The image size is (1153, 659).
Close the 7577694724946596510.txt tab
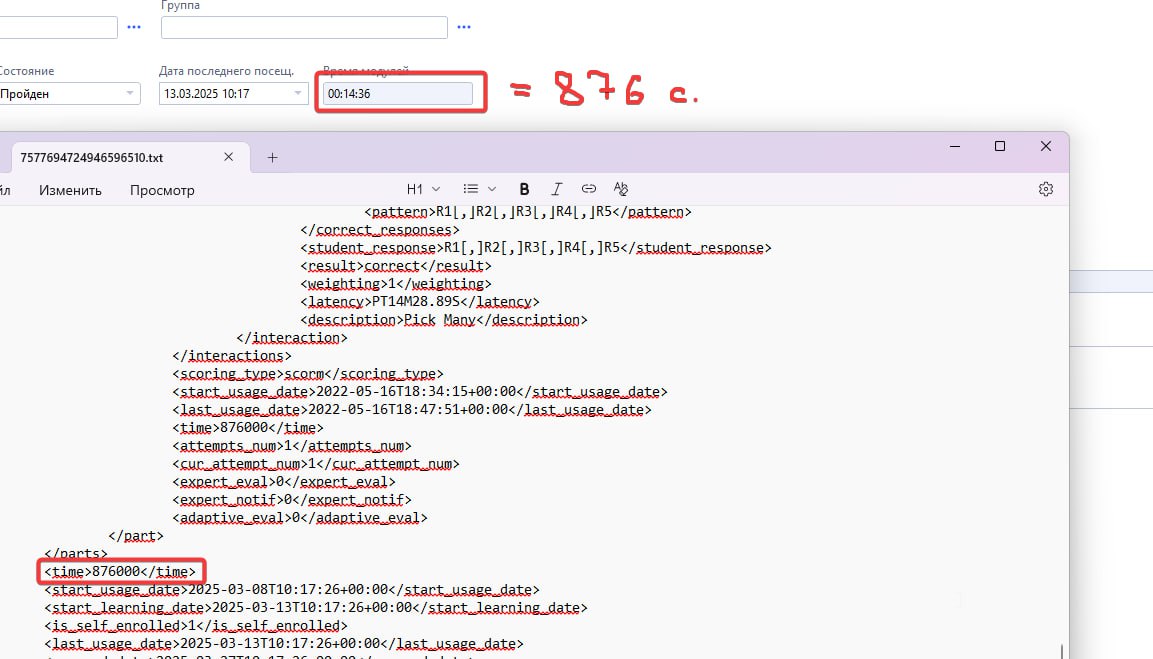(x=229, y=158)
